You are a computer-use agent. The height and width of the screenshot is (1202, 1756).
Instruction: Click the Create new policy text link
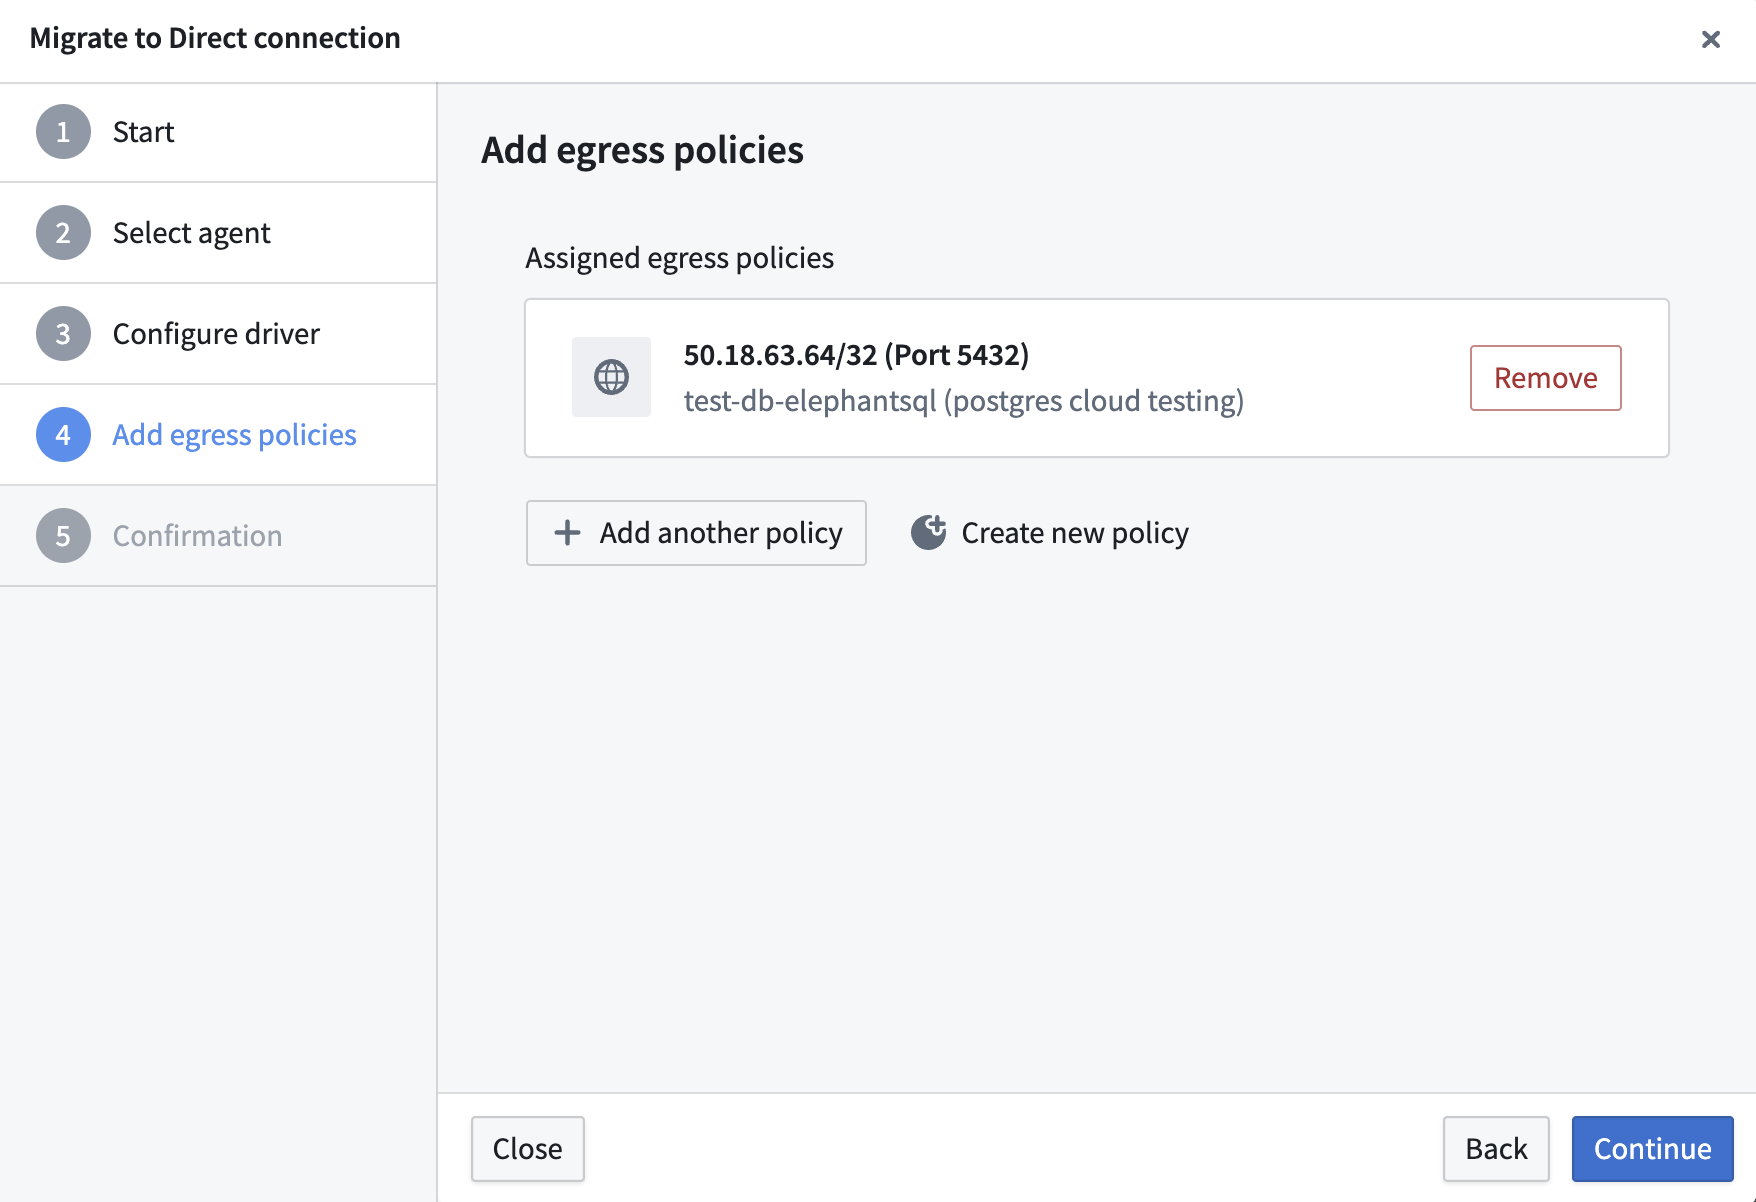(1074, 533)
